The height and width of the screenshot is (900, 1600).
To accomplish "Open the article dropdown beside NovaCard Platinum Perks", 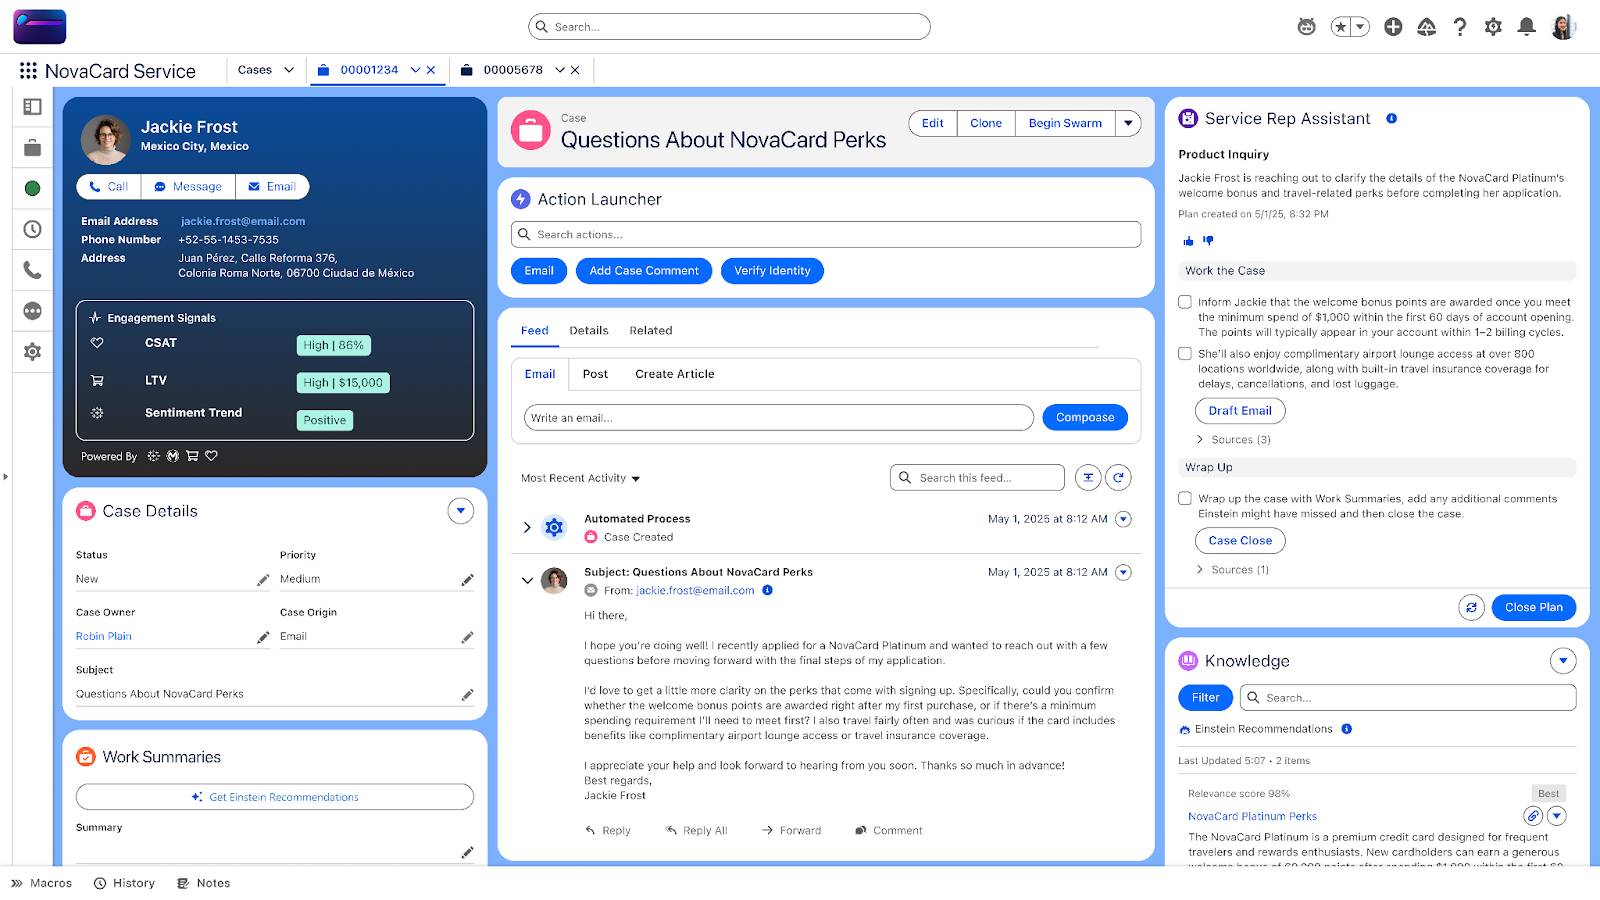I will tap(1556, 816).
